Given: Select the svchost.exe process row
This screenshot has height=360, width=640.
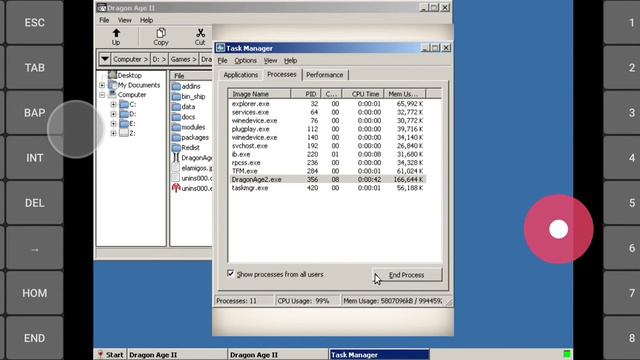Looking at the screenshot, I should (327, 146).
